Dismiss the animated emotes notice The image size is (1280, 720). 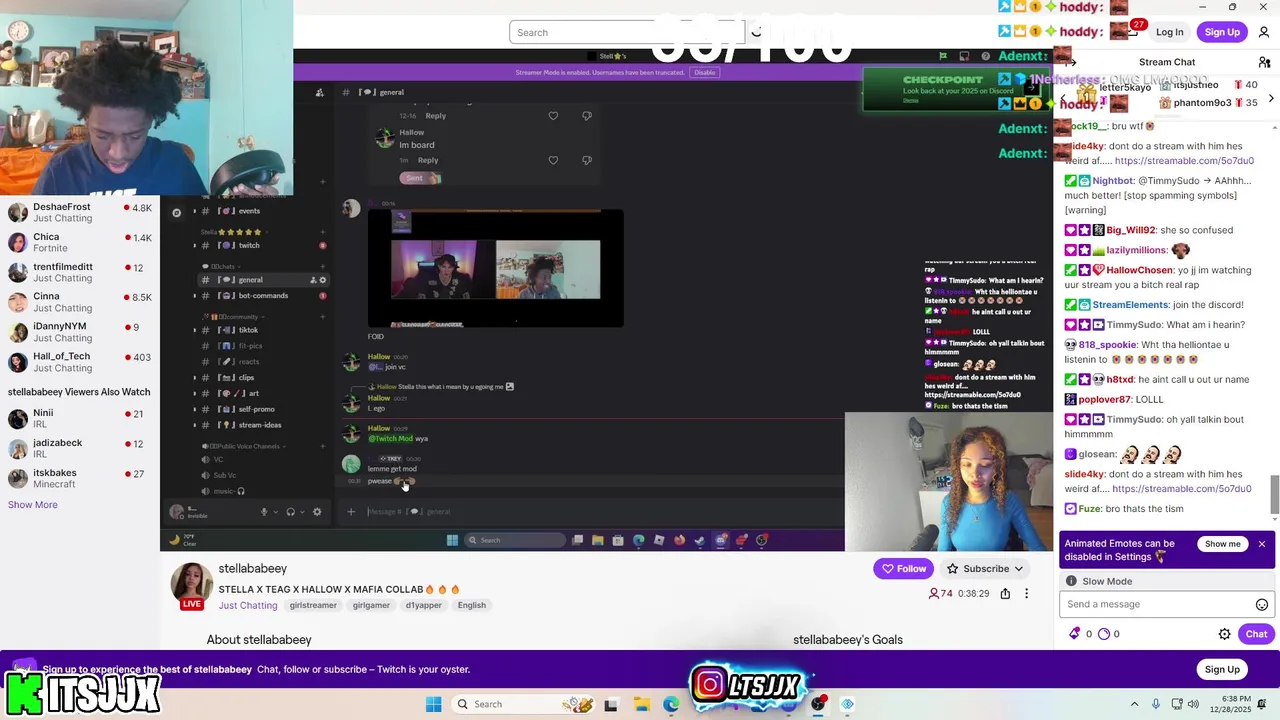click(1262, 544)
